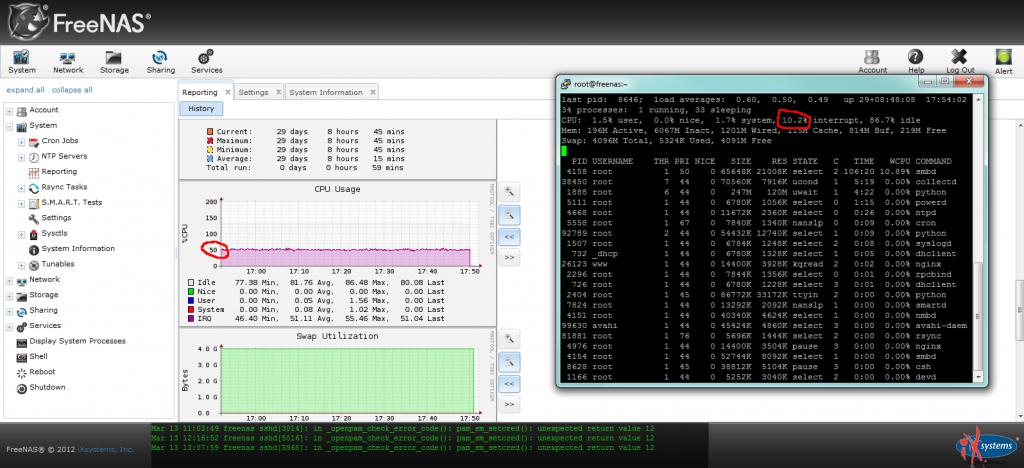Switch to the Reporting tab
The height and width of the screenshot is (468, 1024).
coord(200,92)
